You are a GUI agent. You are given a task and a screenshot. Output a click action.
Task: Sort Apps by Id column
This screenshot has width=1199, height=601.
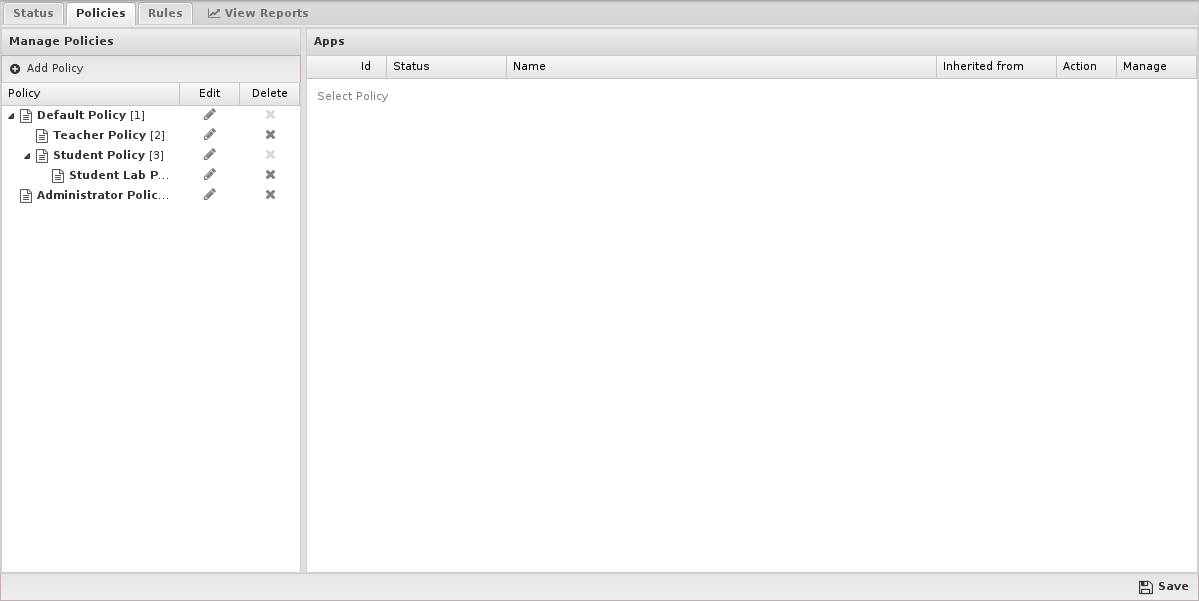tap(346, 67)
